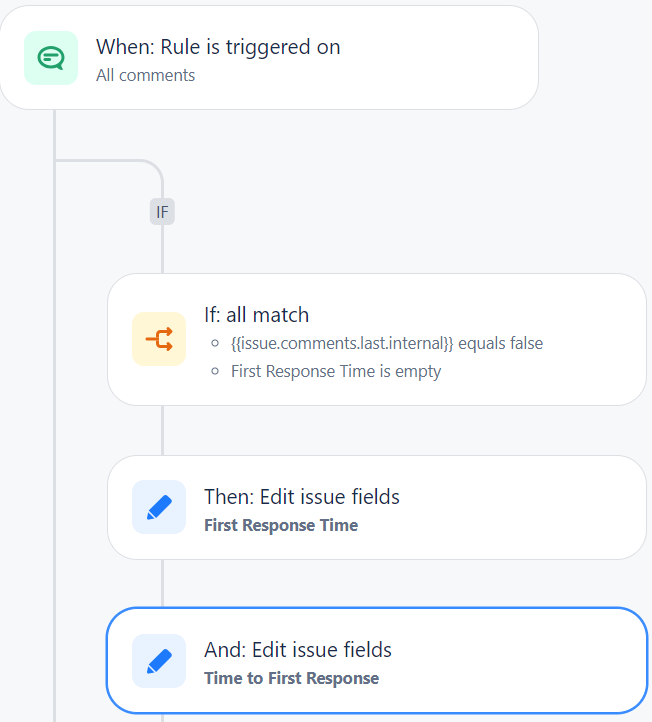This screenshot has width=652, height=722.
Task: Click the connector between trigger and IF badge
Action: click(111, 161)
